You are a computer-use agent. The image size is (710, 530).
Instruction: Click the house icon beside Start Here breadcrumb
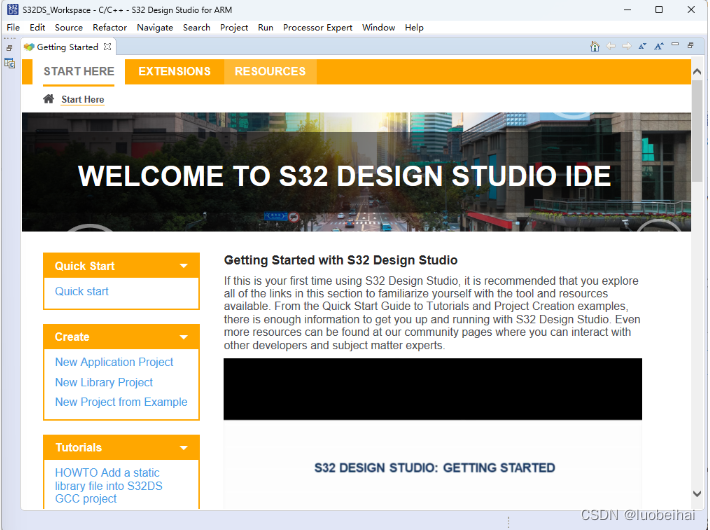coord(48,99)
